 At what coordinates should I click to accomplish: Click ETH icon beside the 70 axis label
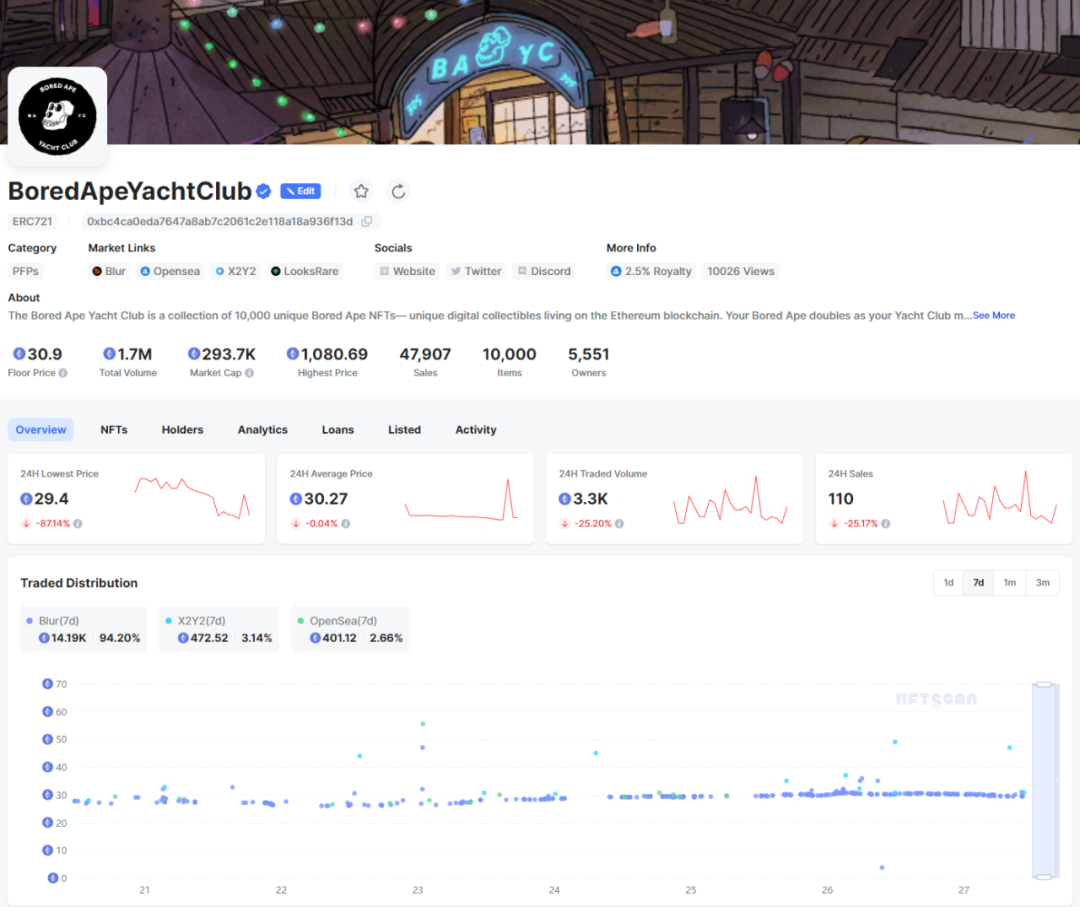pos(48,684)
